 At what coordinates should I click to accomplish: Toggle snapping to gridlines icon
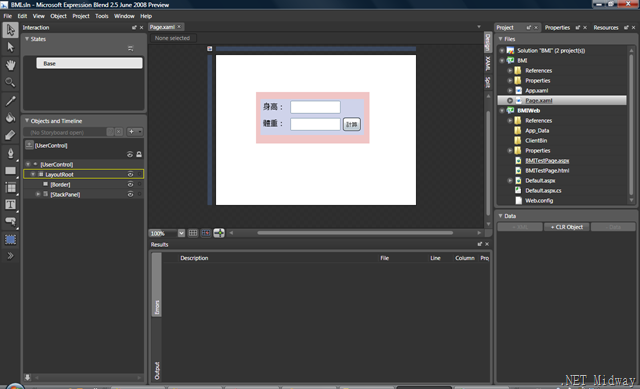coord(206,233)
